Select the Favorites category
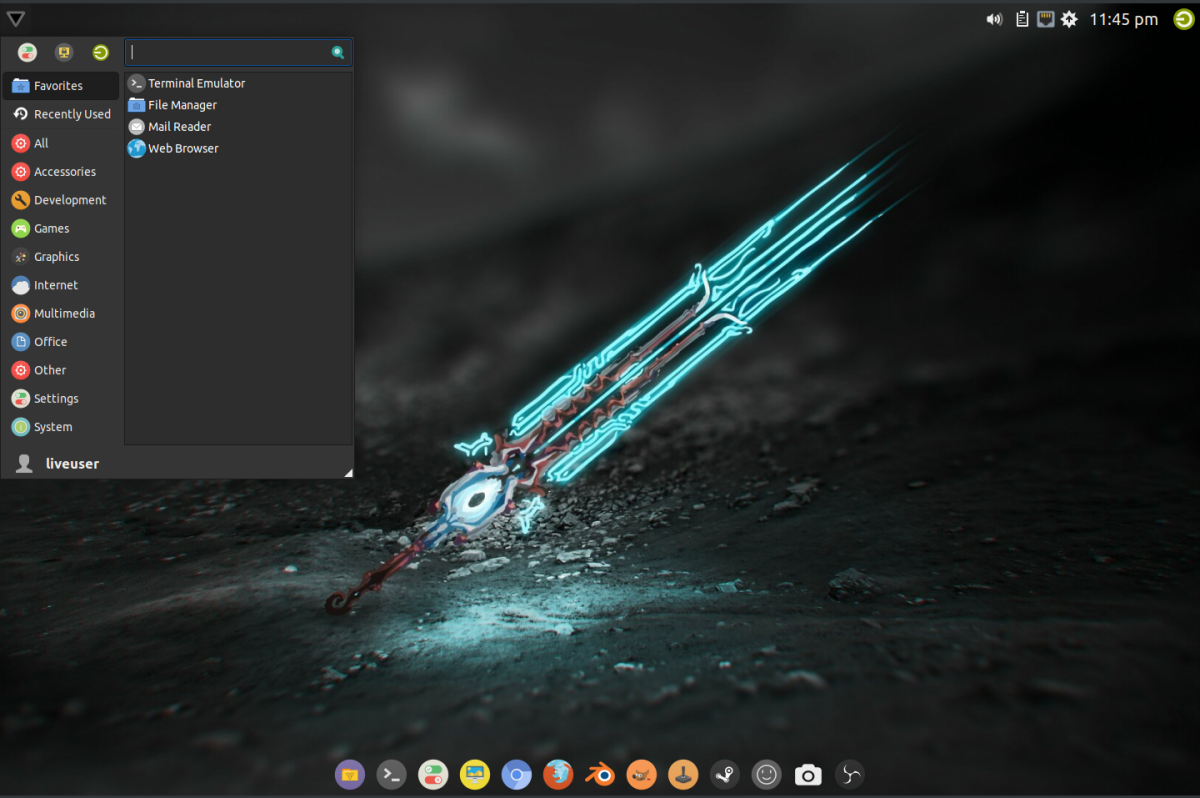The height and width of the screenshot is (798, 1200). (x=61, y=86)
